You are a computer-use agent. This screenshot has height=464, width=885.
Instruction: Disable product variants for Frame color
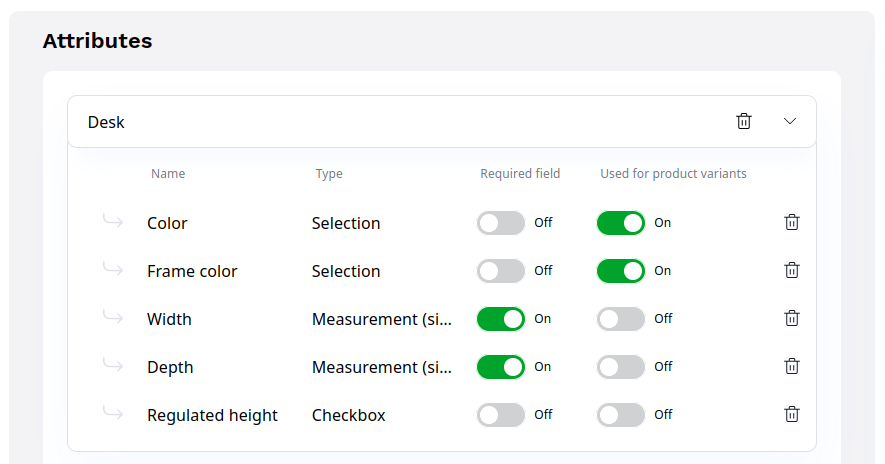pos(621,271)
